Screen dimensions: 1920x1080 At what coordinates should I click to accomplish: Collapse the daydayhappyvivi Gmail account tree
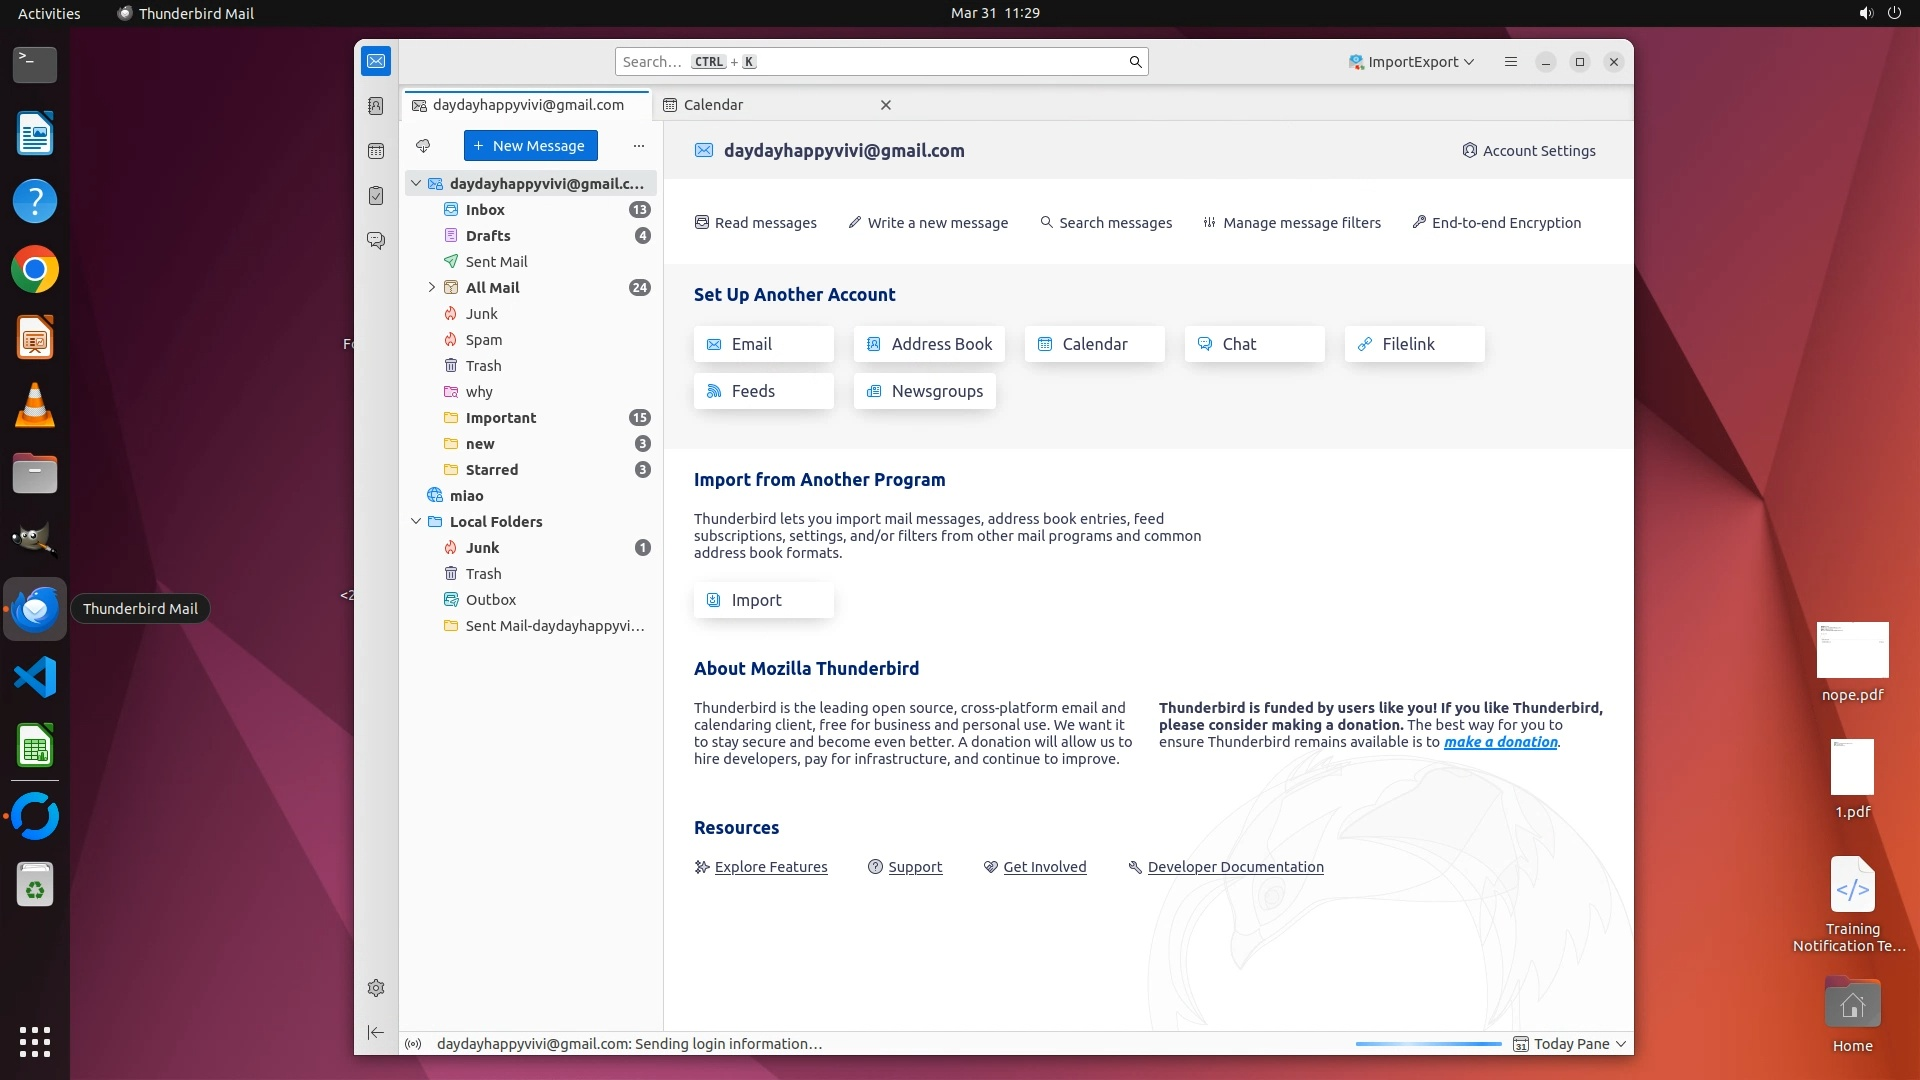(416, 184)
